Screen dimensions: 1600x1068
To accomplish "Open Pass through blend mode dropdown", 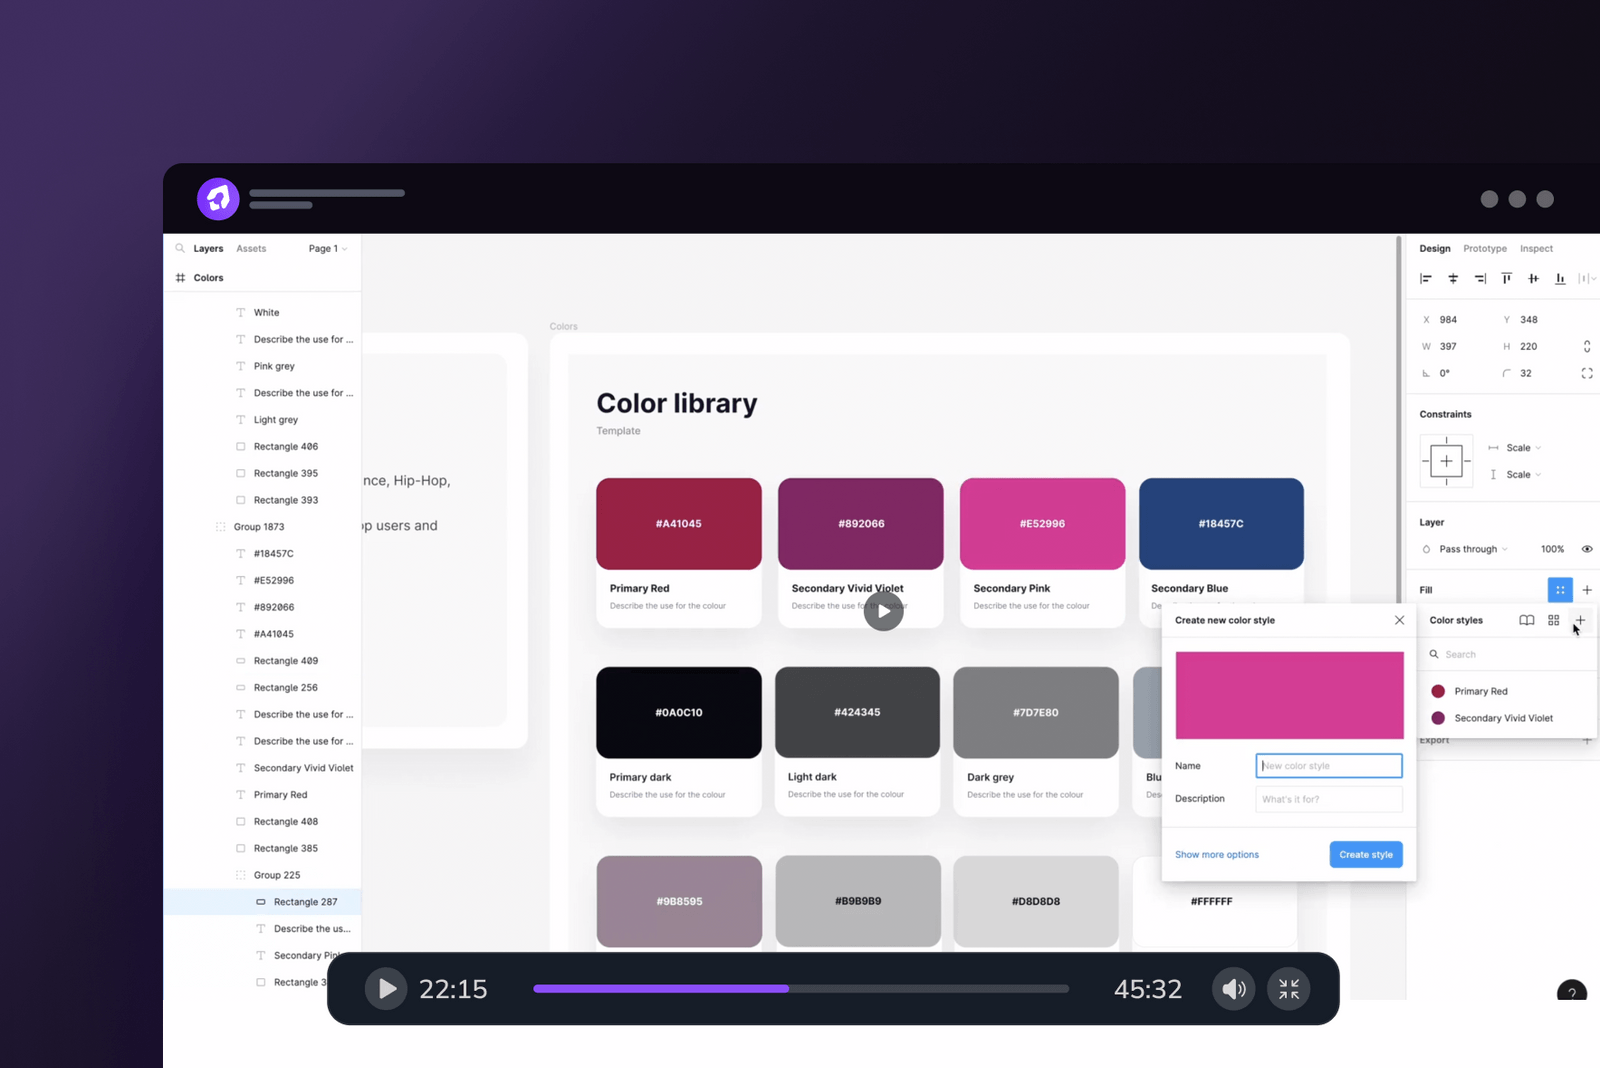I will tap(1473, 549).
